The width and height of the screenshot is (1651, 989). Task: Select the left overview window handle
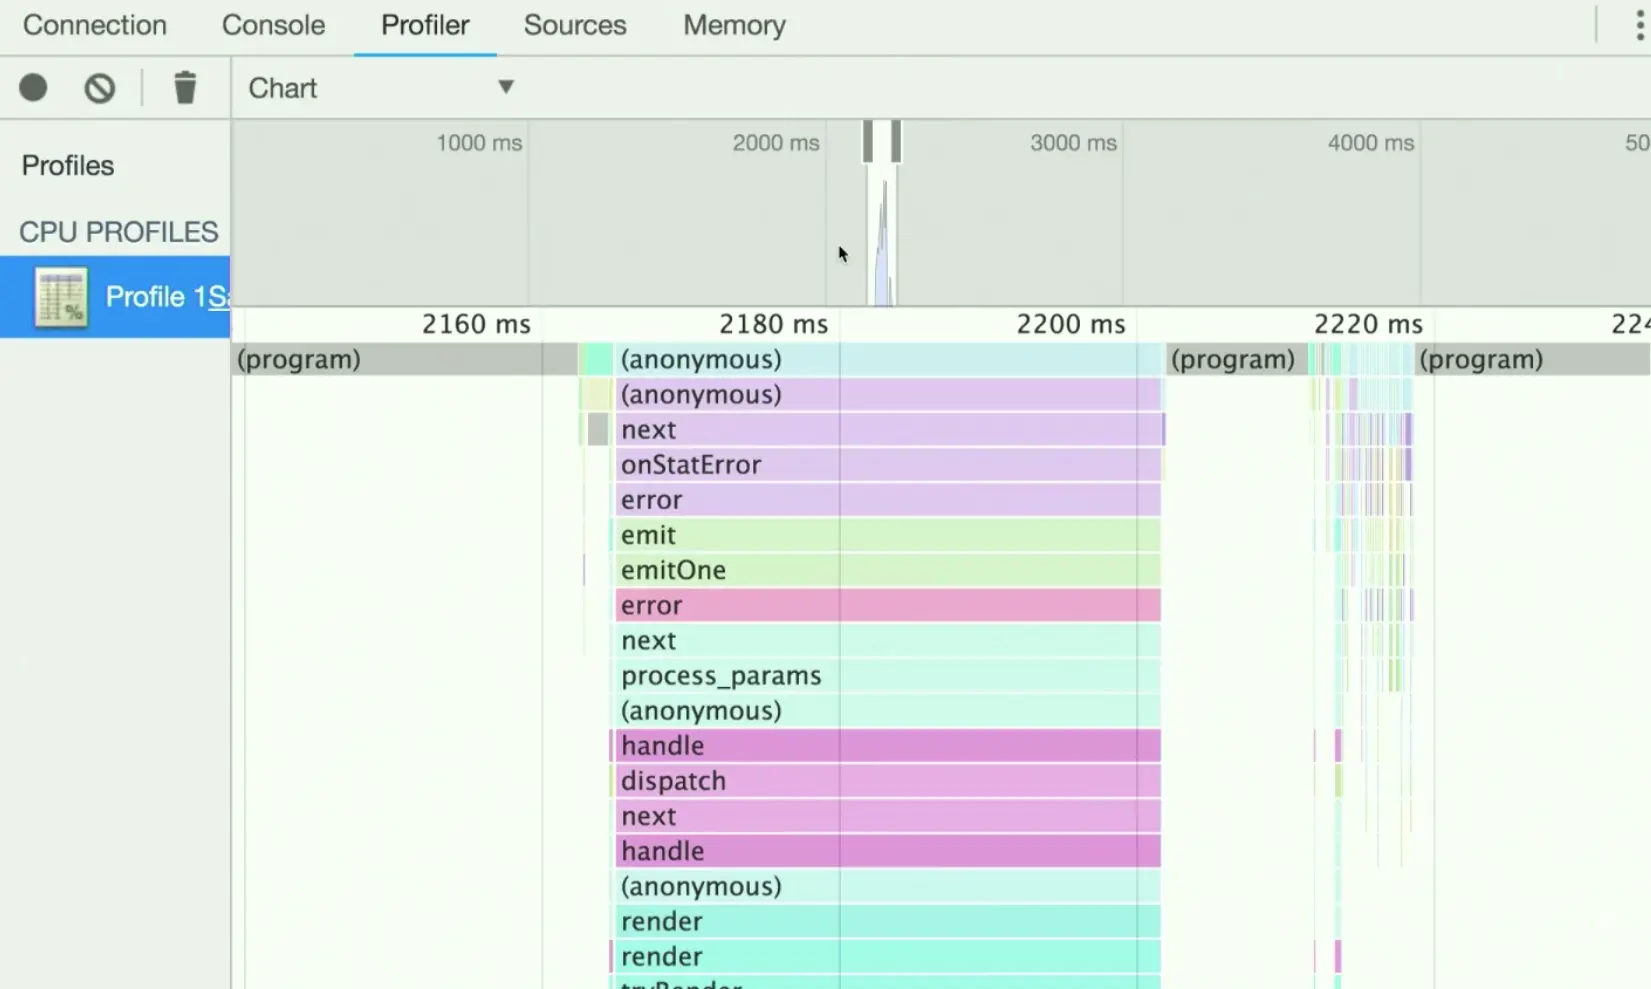[x=868, y=141]
